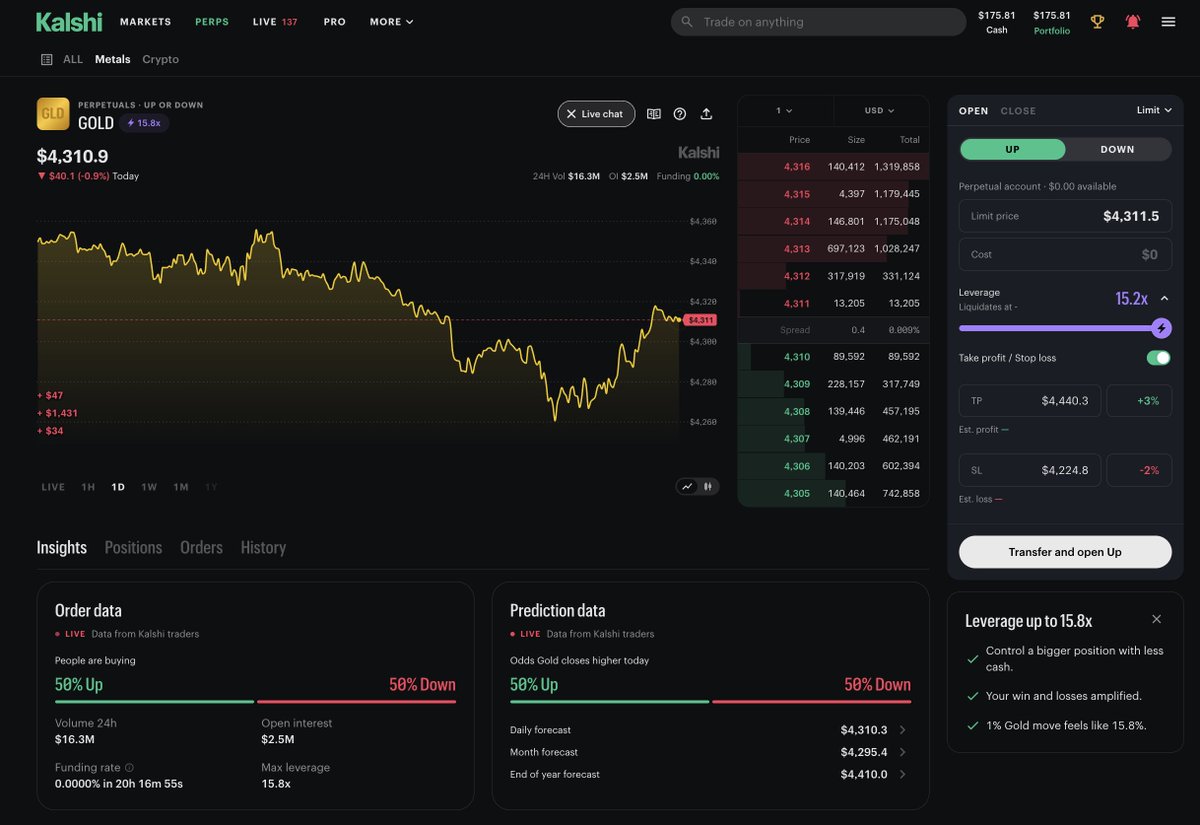The width and height of the screenshot is (1200, 825).
Task: Open the guide book icon beside Live chat
Action: click(654, 114)
